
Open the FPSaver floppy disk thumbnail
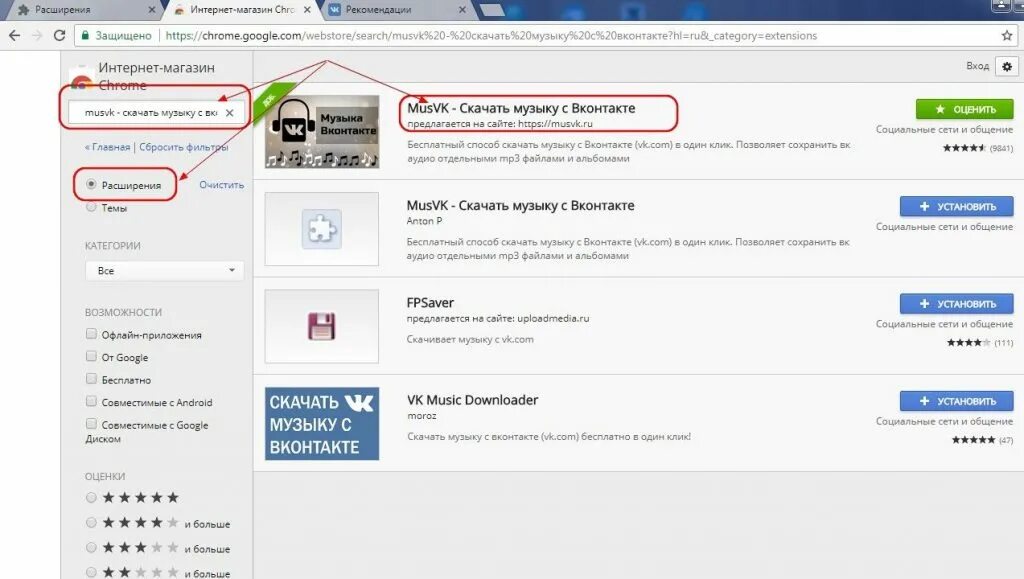(x=322, y=326)
